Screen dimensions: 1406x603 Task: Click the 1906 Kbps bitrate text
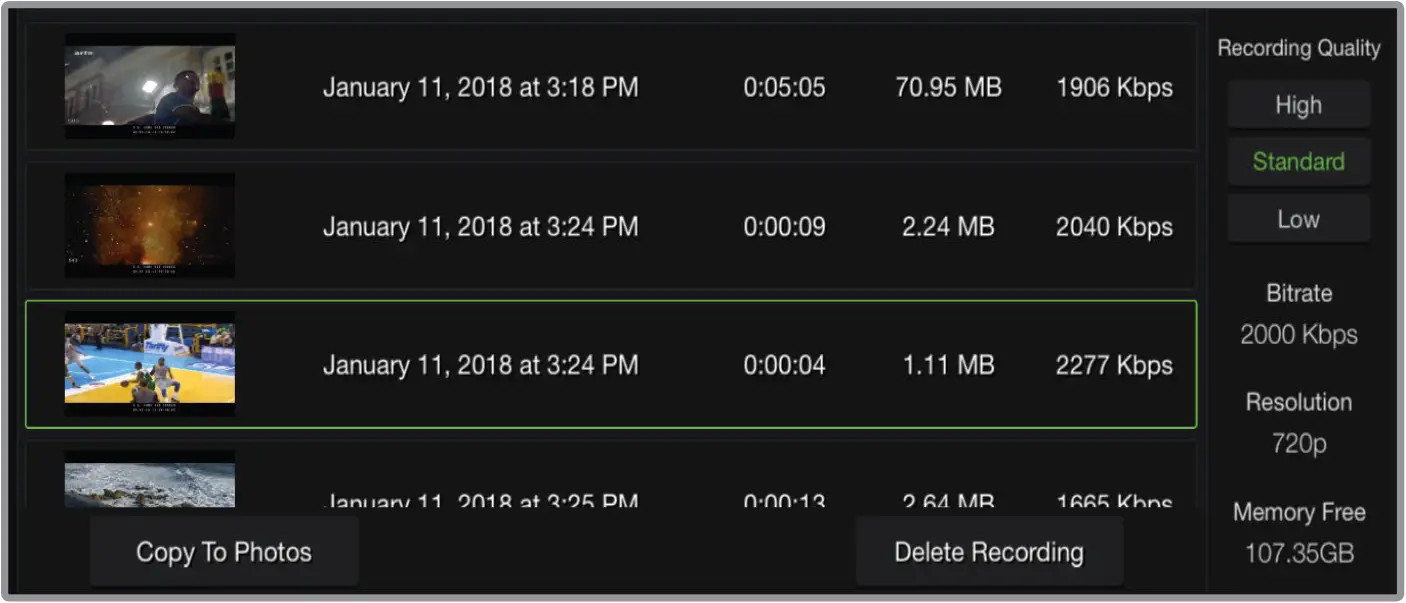(1114, 88)
